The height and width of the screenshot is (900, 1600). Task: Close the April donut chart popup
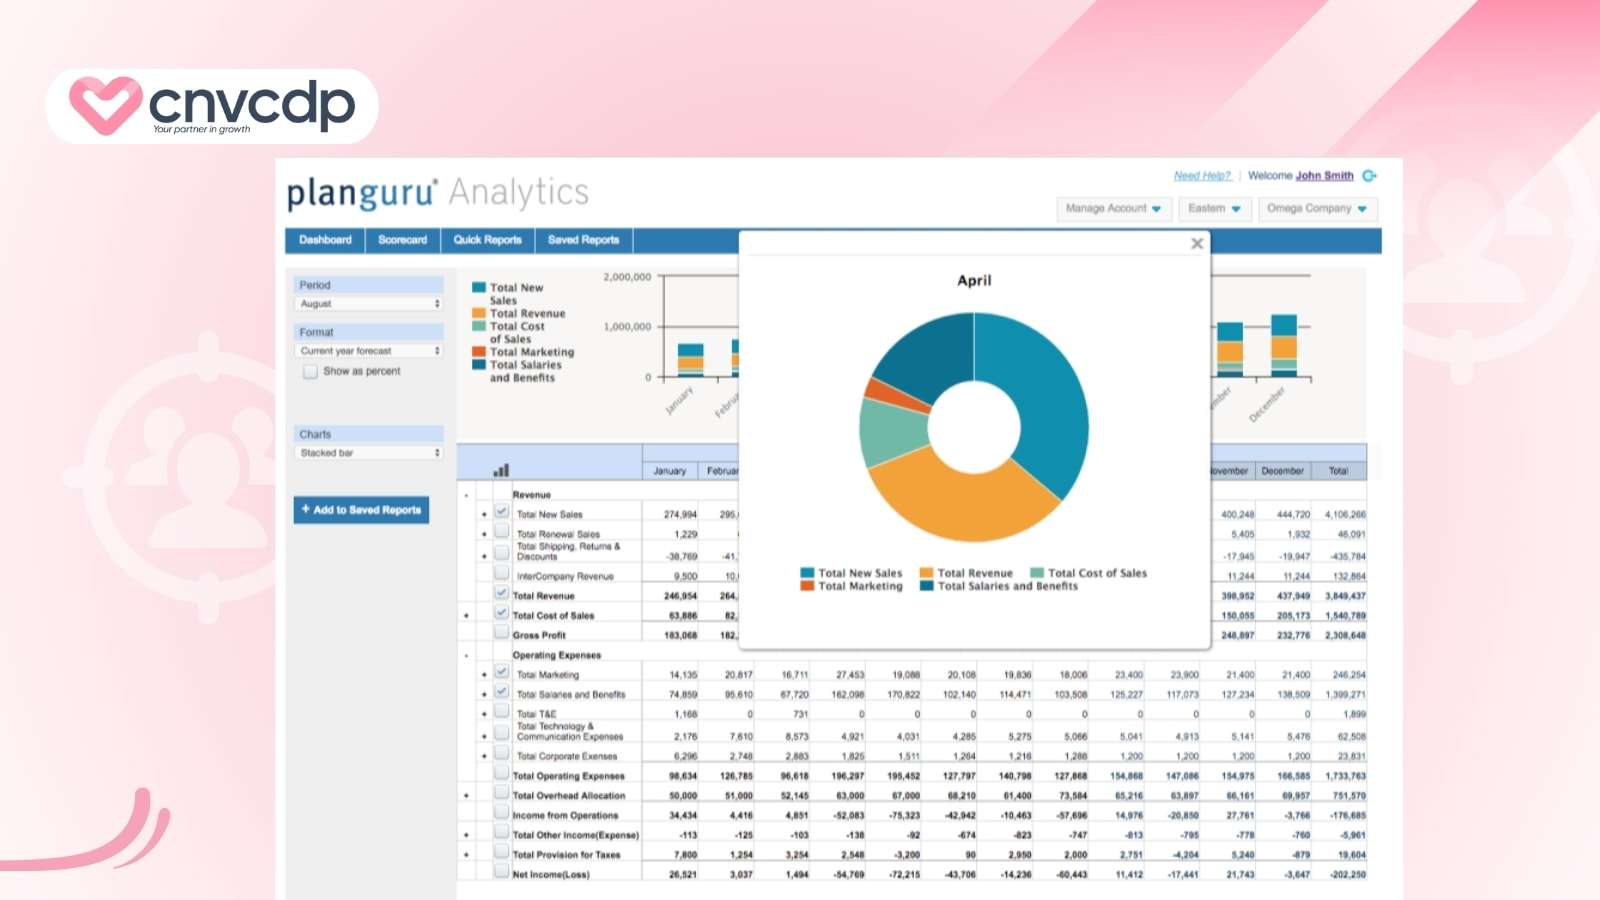[x=1197, y=244]
